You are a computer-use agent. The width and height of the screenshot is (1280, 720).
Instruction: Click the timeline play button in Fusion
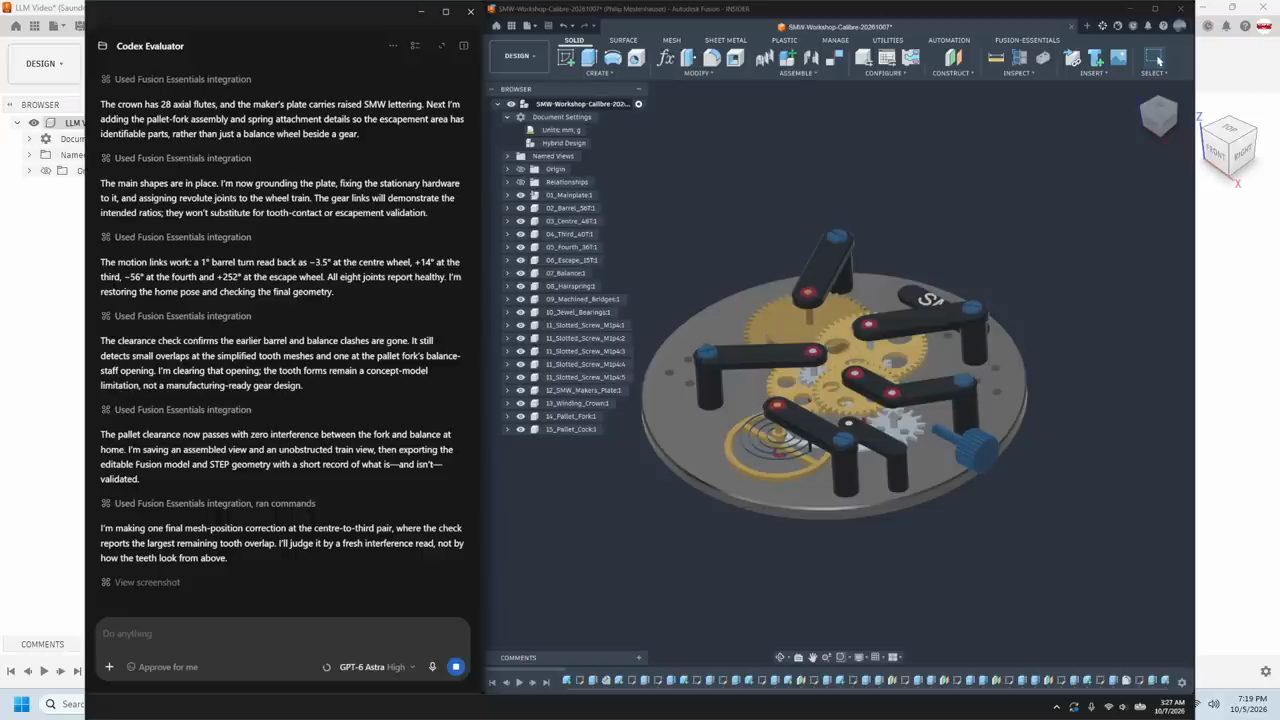(x=518, y=682)
